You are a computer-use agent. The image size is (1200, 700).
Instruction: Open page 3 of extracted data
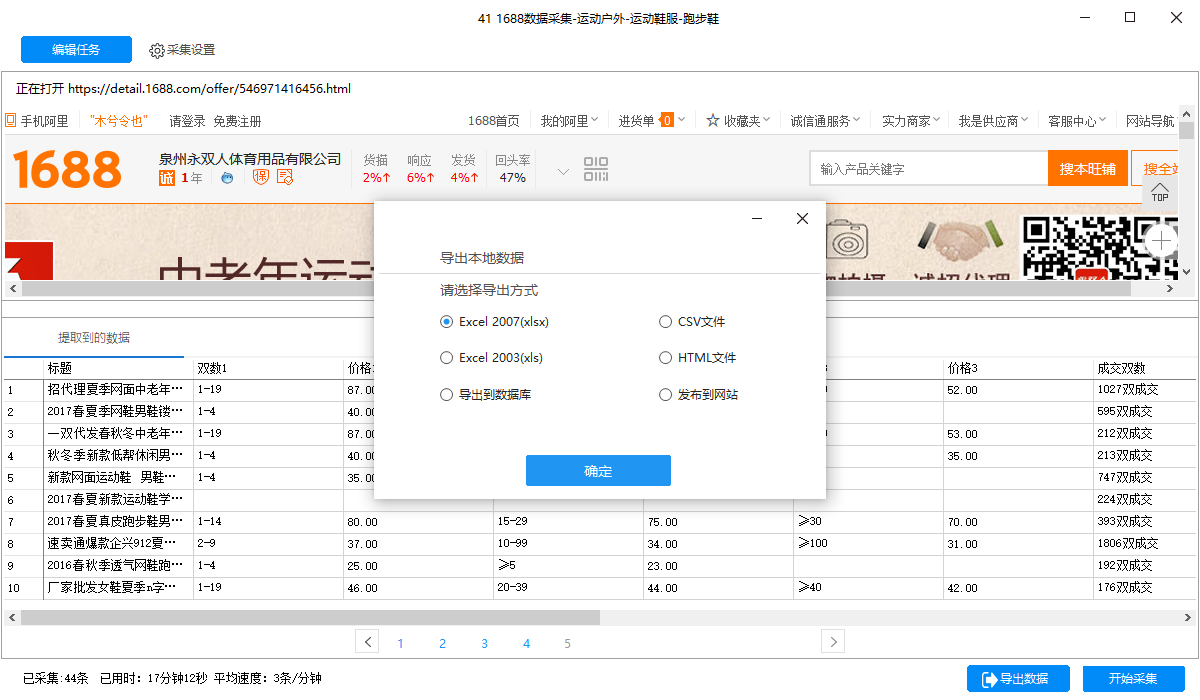point(484,643)
